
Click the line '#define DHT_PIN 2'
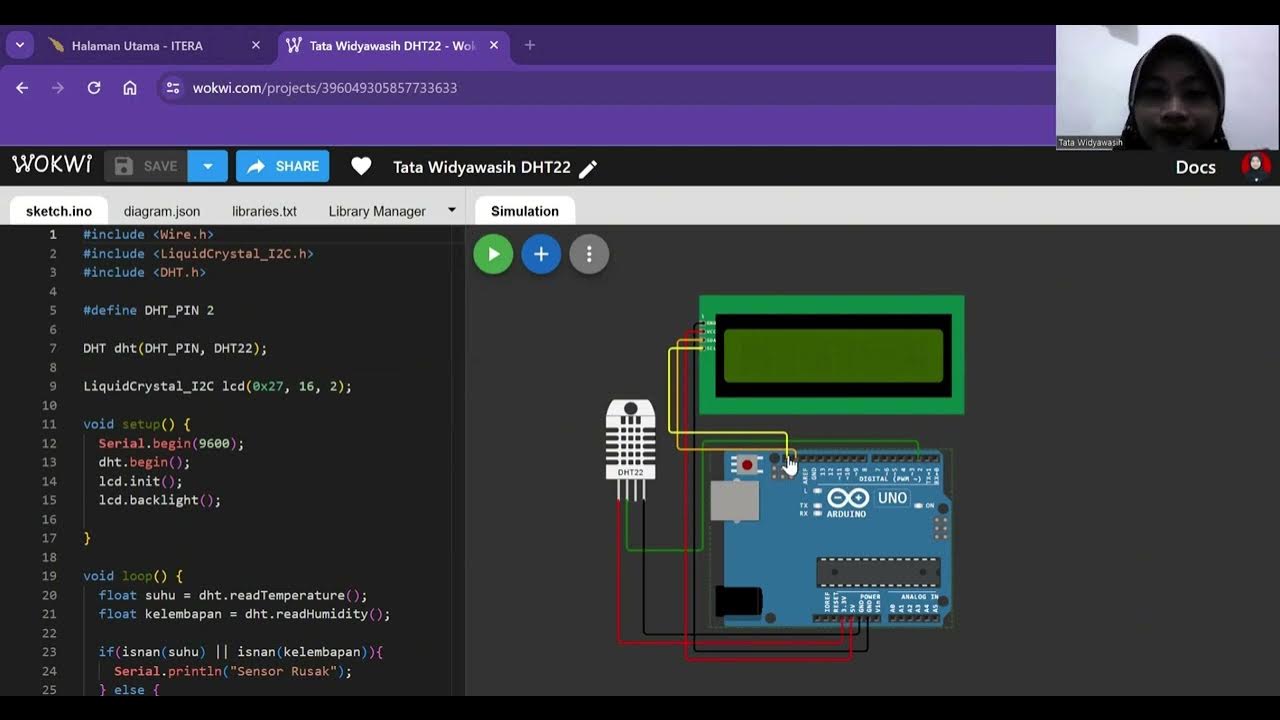(x=149, y=311)
